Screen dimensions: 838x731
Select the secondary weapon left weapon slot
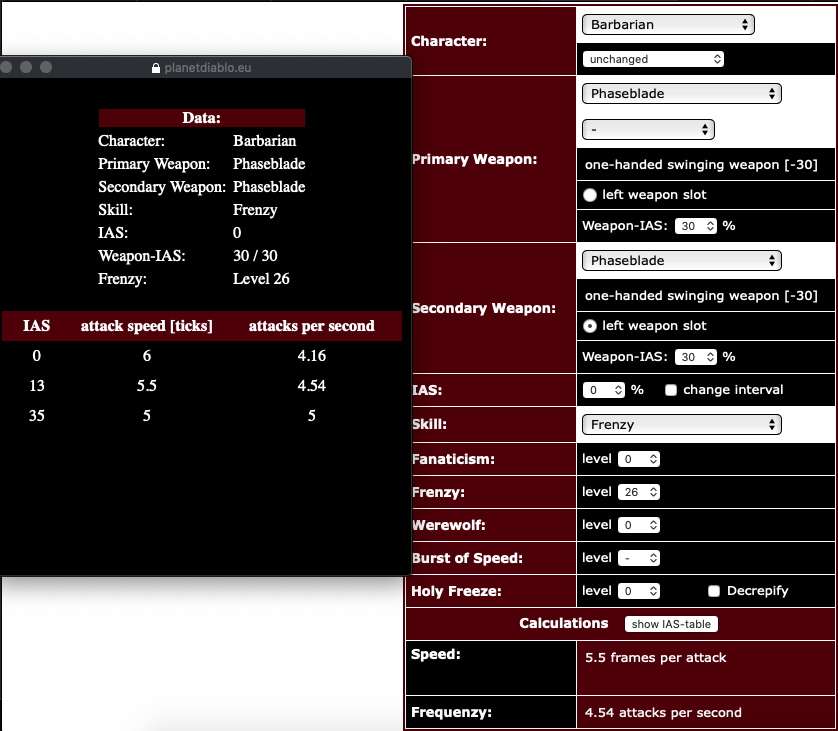590,325
